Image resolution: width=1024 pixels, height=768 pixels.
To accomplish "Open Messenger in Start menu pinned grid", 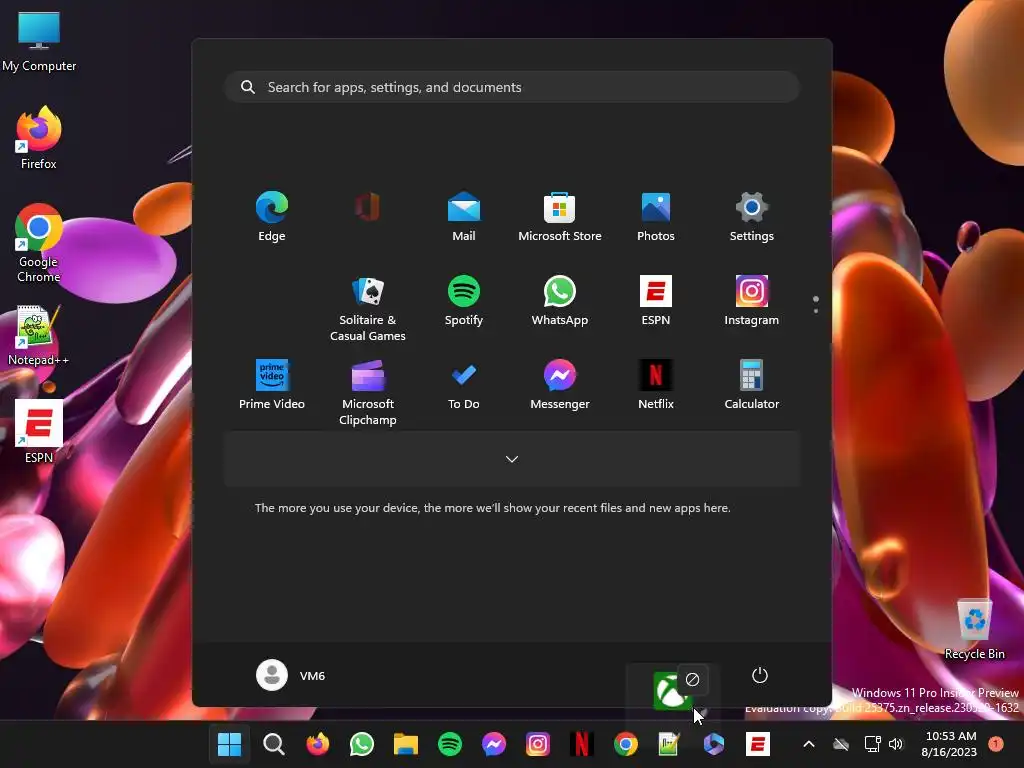I will (560, 385).
